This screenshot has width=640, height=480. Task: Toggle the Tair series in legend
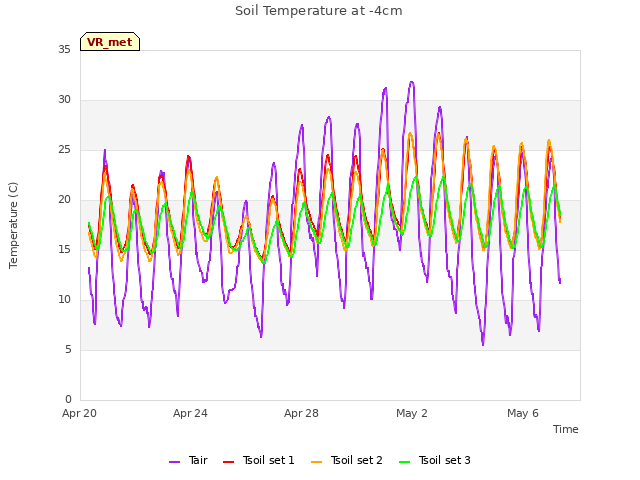click(188, 460)
